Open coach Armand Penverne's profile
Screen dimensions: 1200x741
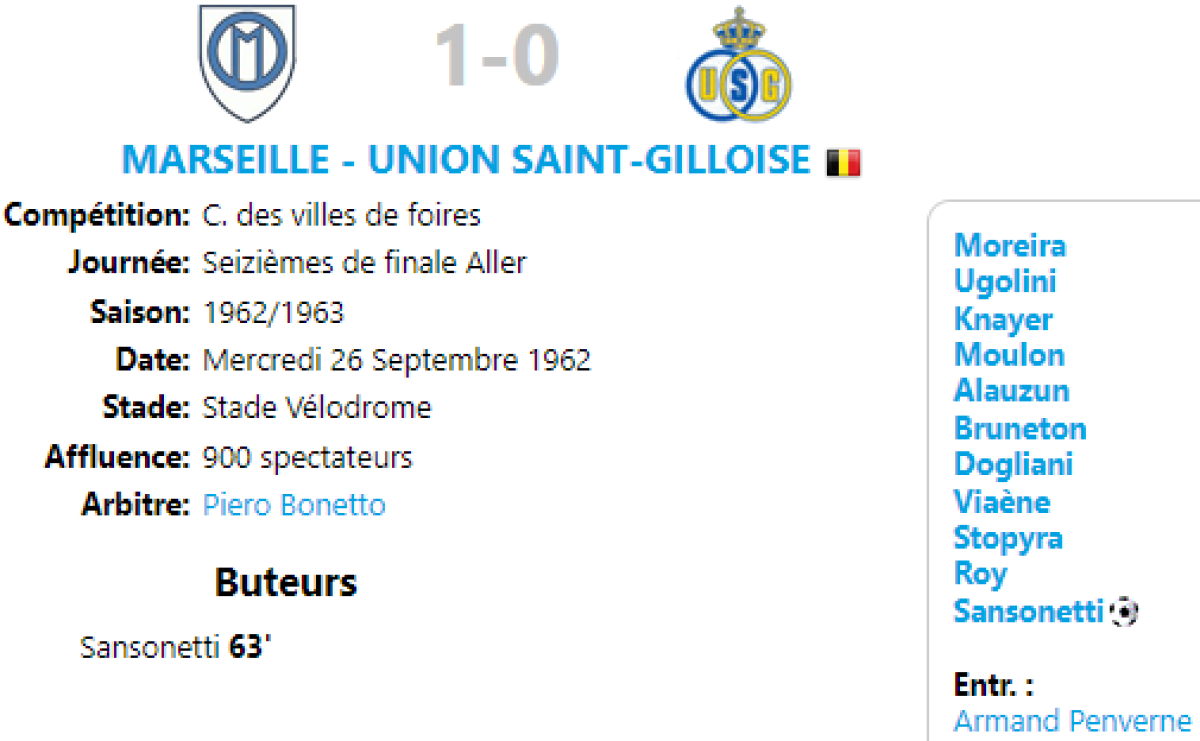(x=1073, y=721)
